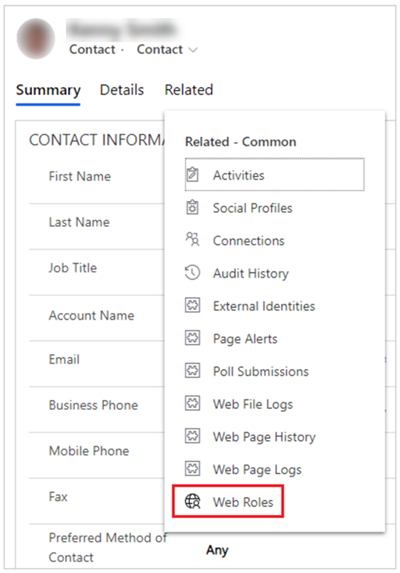Click the First Name field label
The width and height of the screenshot is (400, 573).
pos(80,177)
